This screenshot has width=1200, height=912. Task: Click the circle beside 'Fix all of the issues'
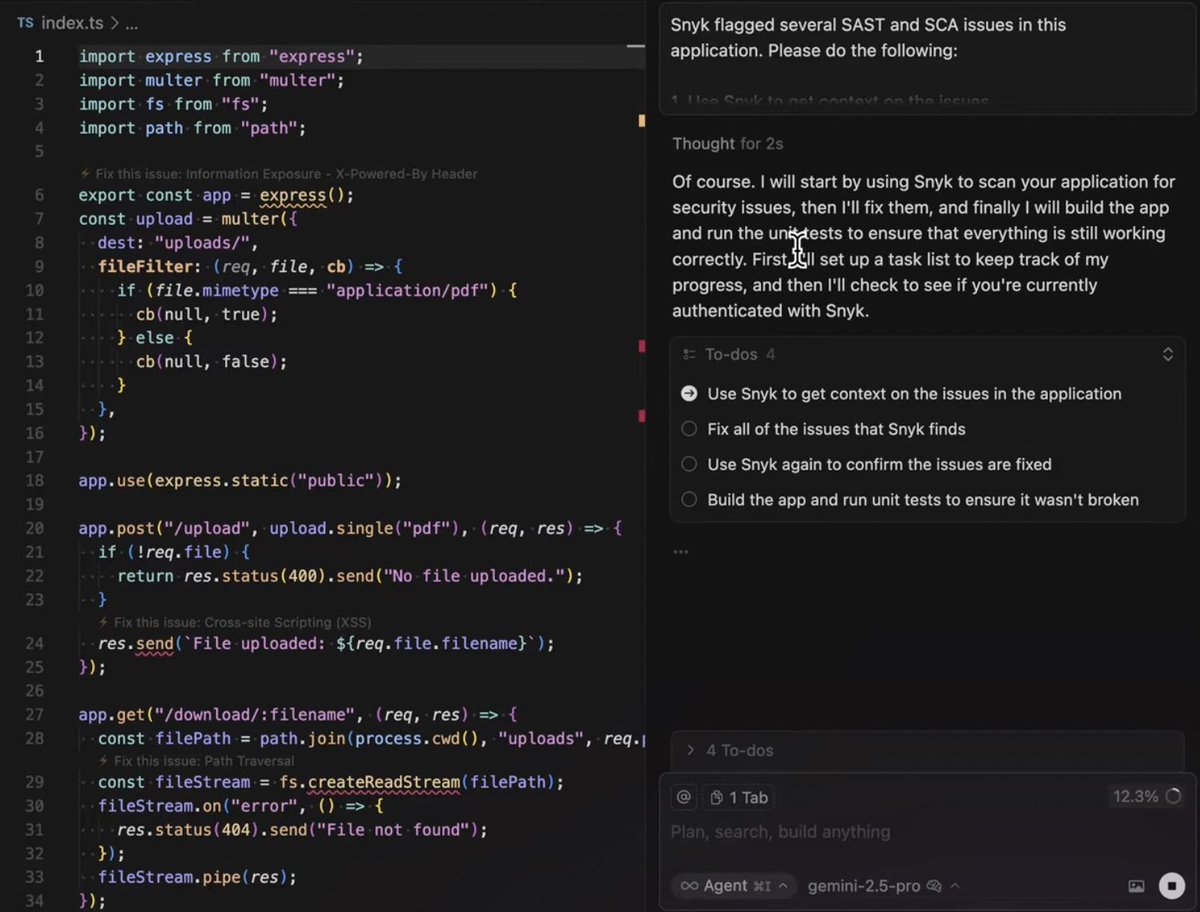pyautogui.click(x=689, y=429)
